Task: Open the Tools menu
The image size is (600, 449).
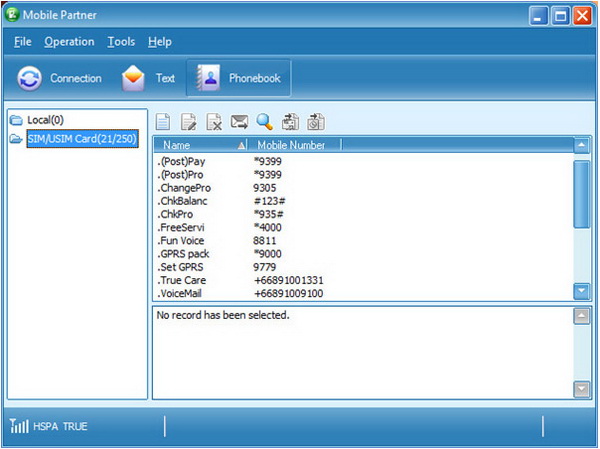Action: [x=121, y=42]
